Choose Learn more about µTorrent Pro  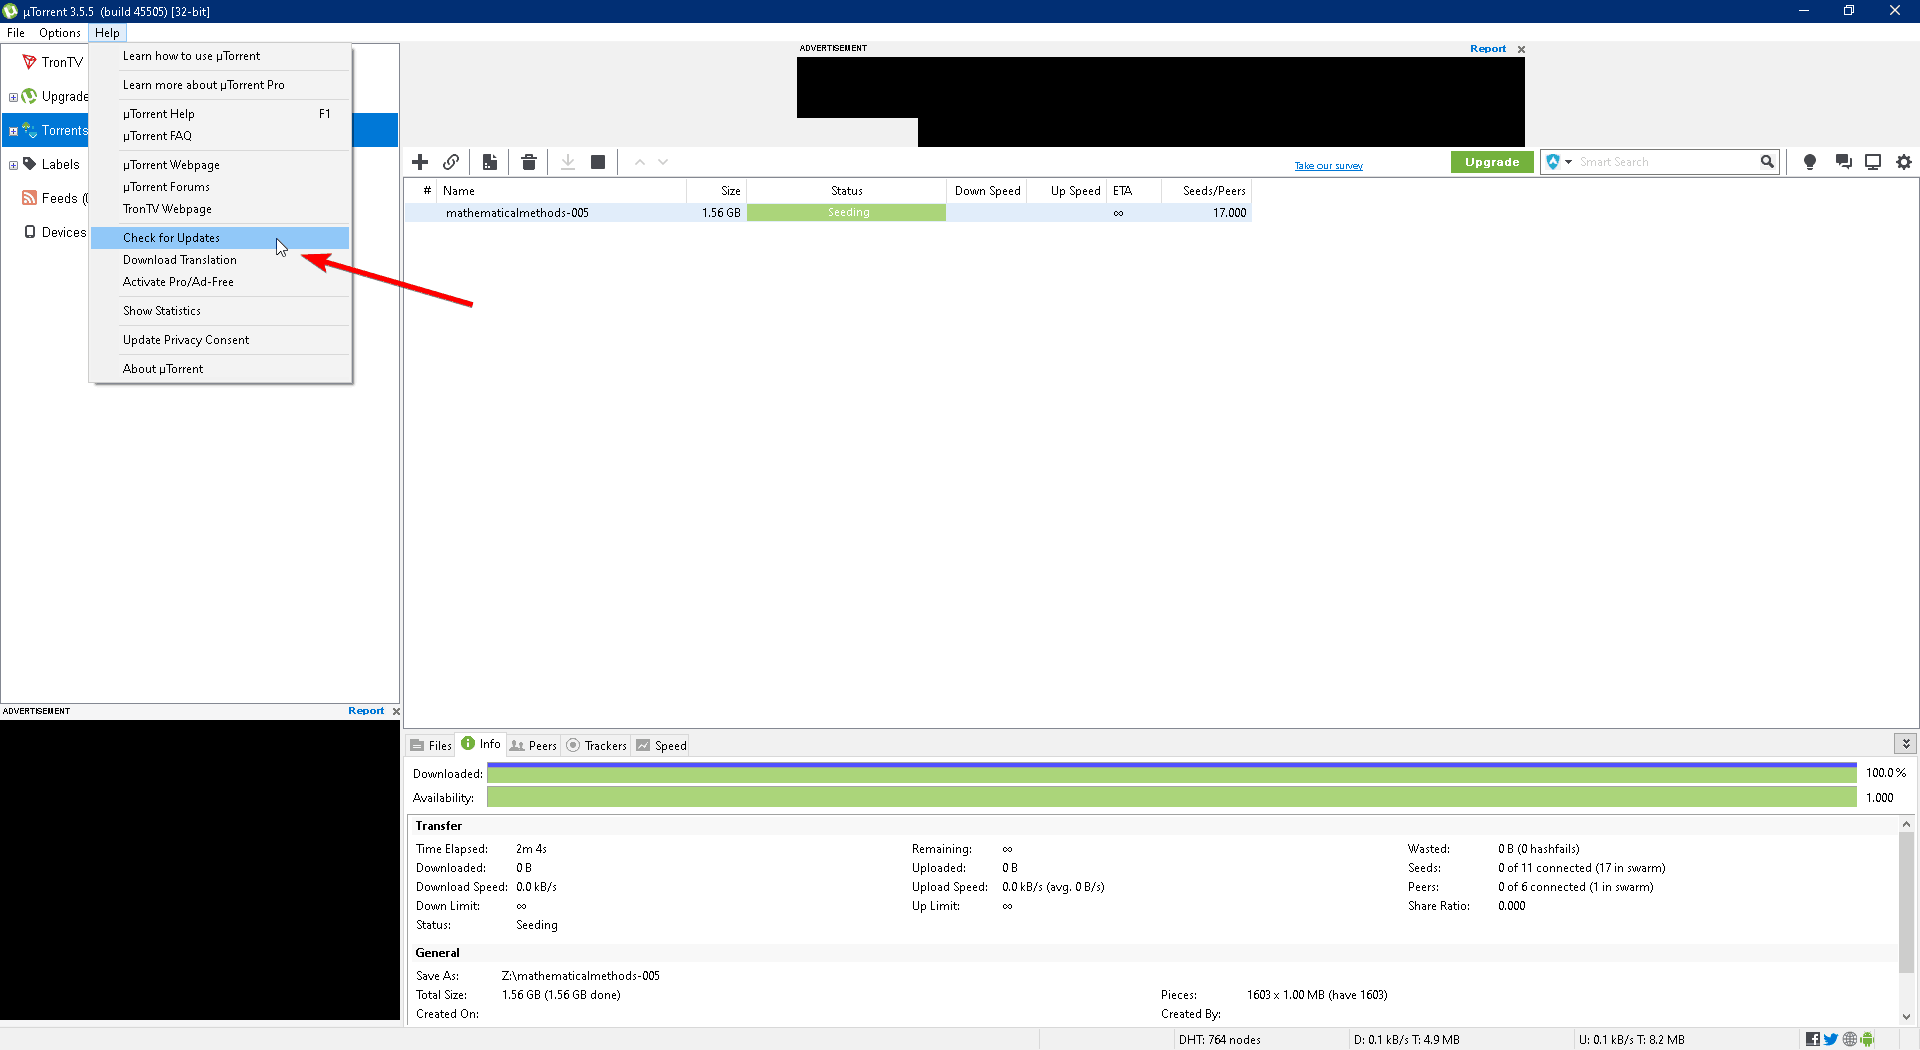220,85
